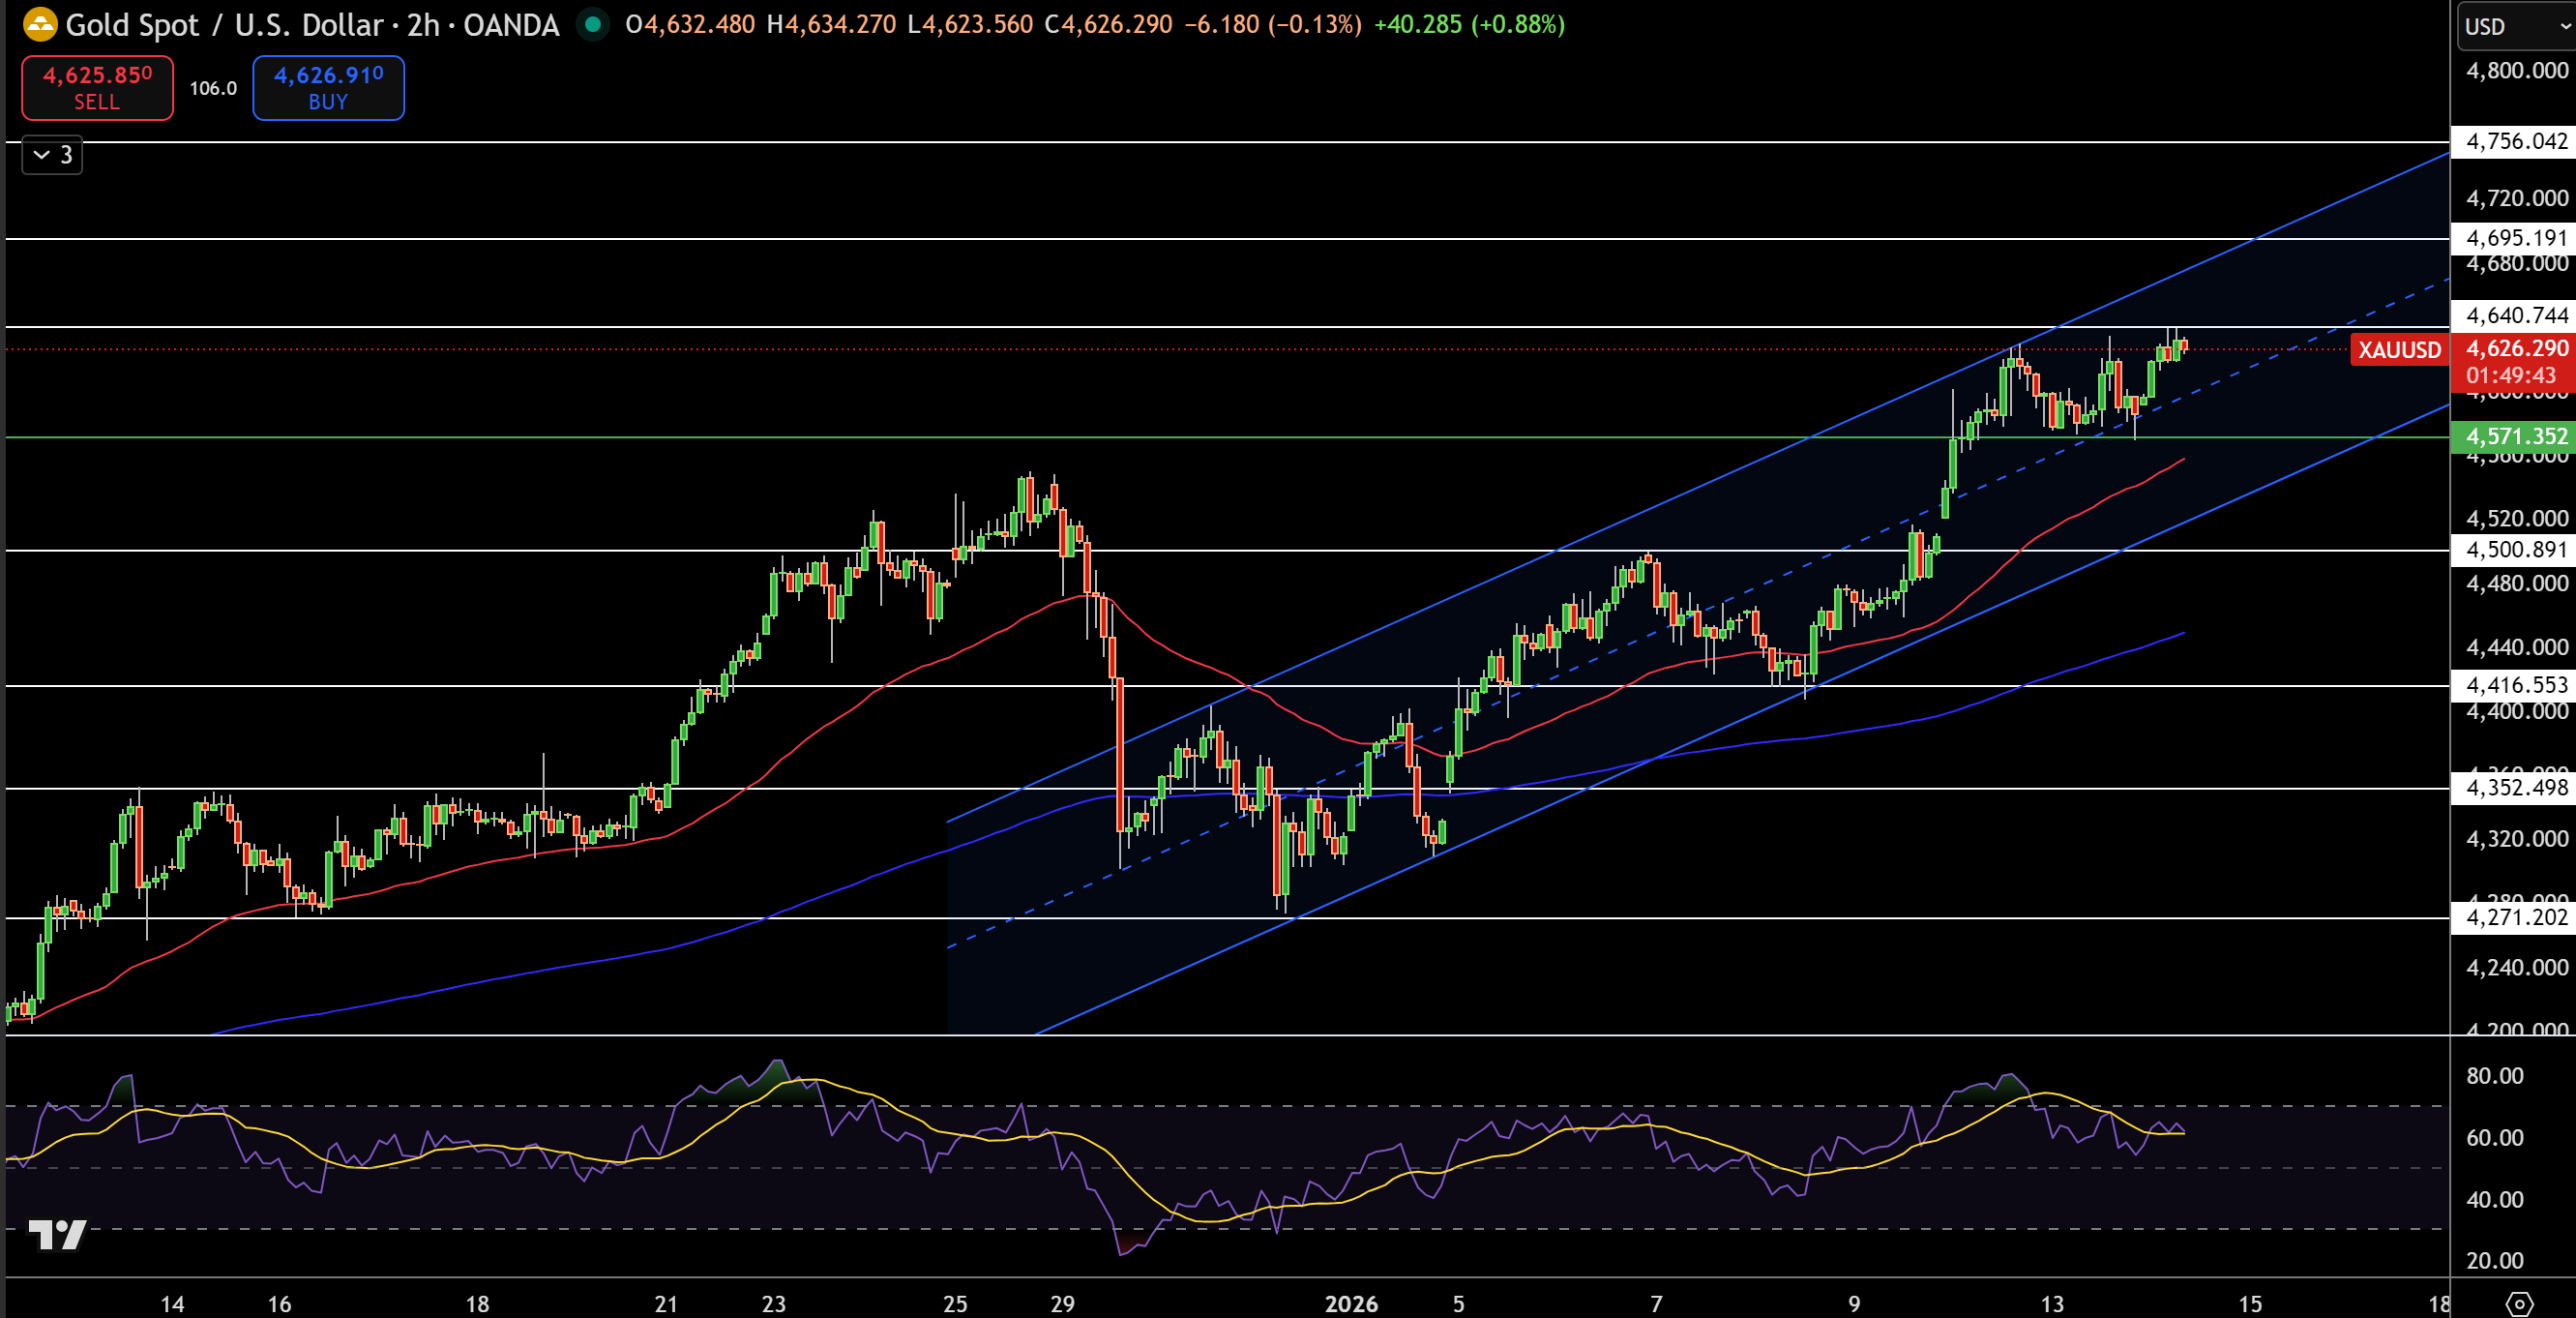Click the closing price C4,626.290 value
Screen dimensions: 2576x1318
[1108, 24]
